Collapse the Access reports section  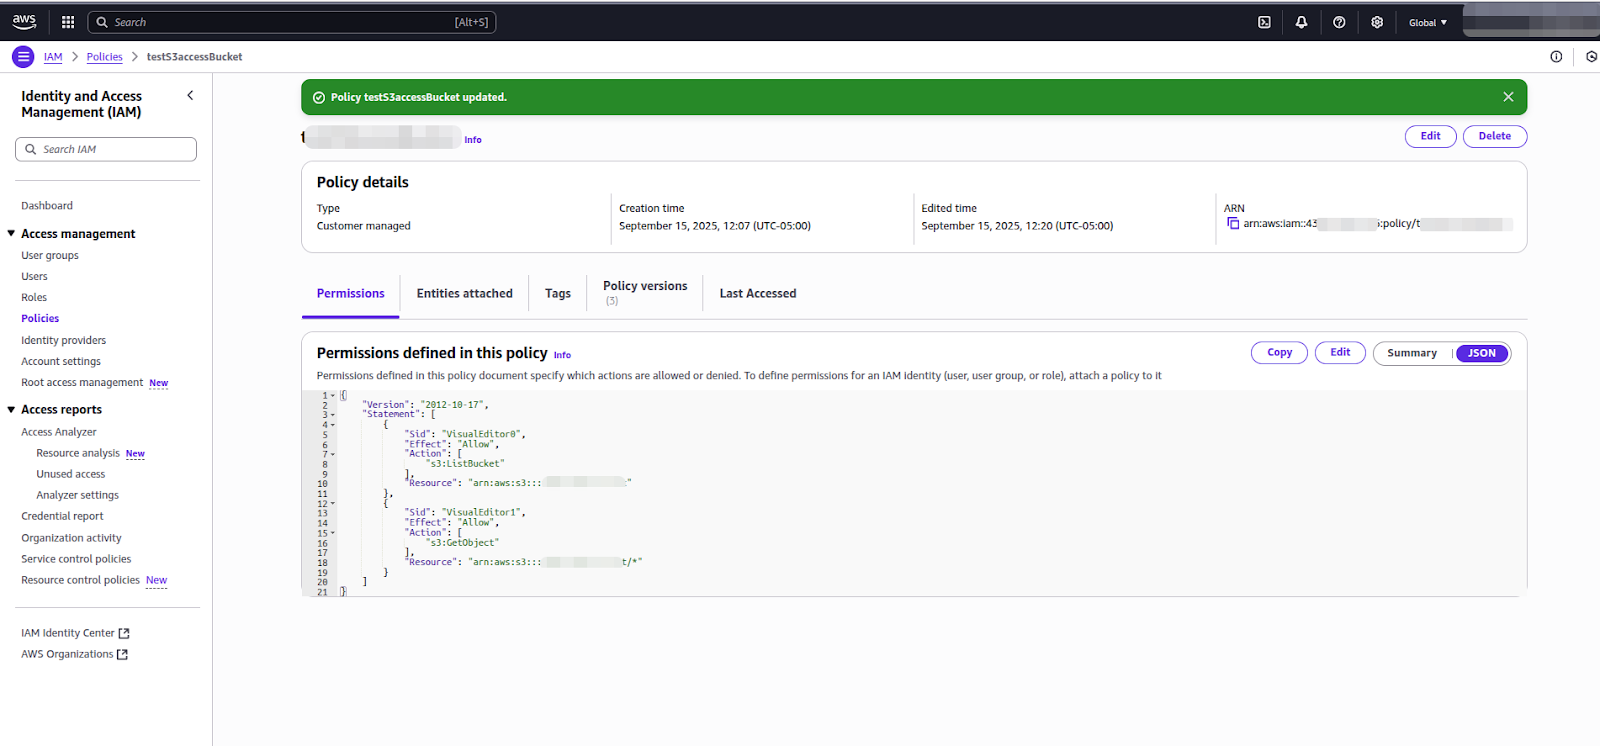click(11, 410)
